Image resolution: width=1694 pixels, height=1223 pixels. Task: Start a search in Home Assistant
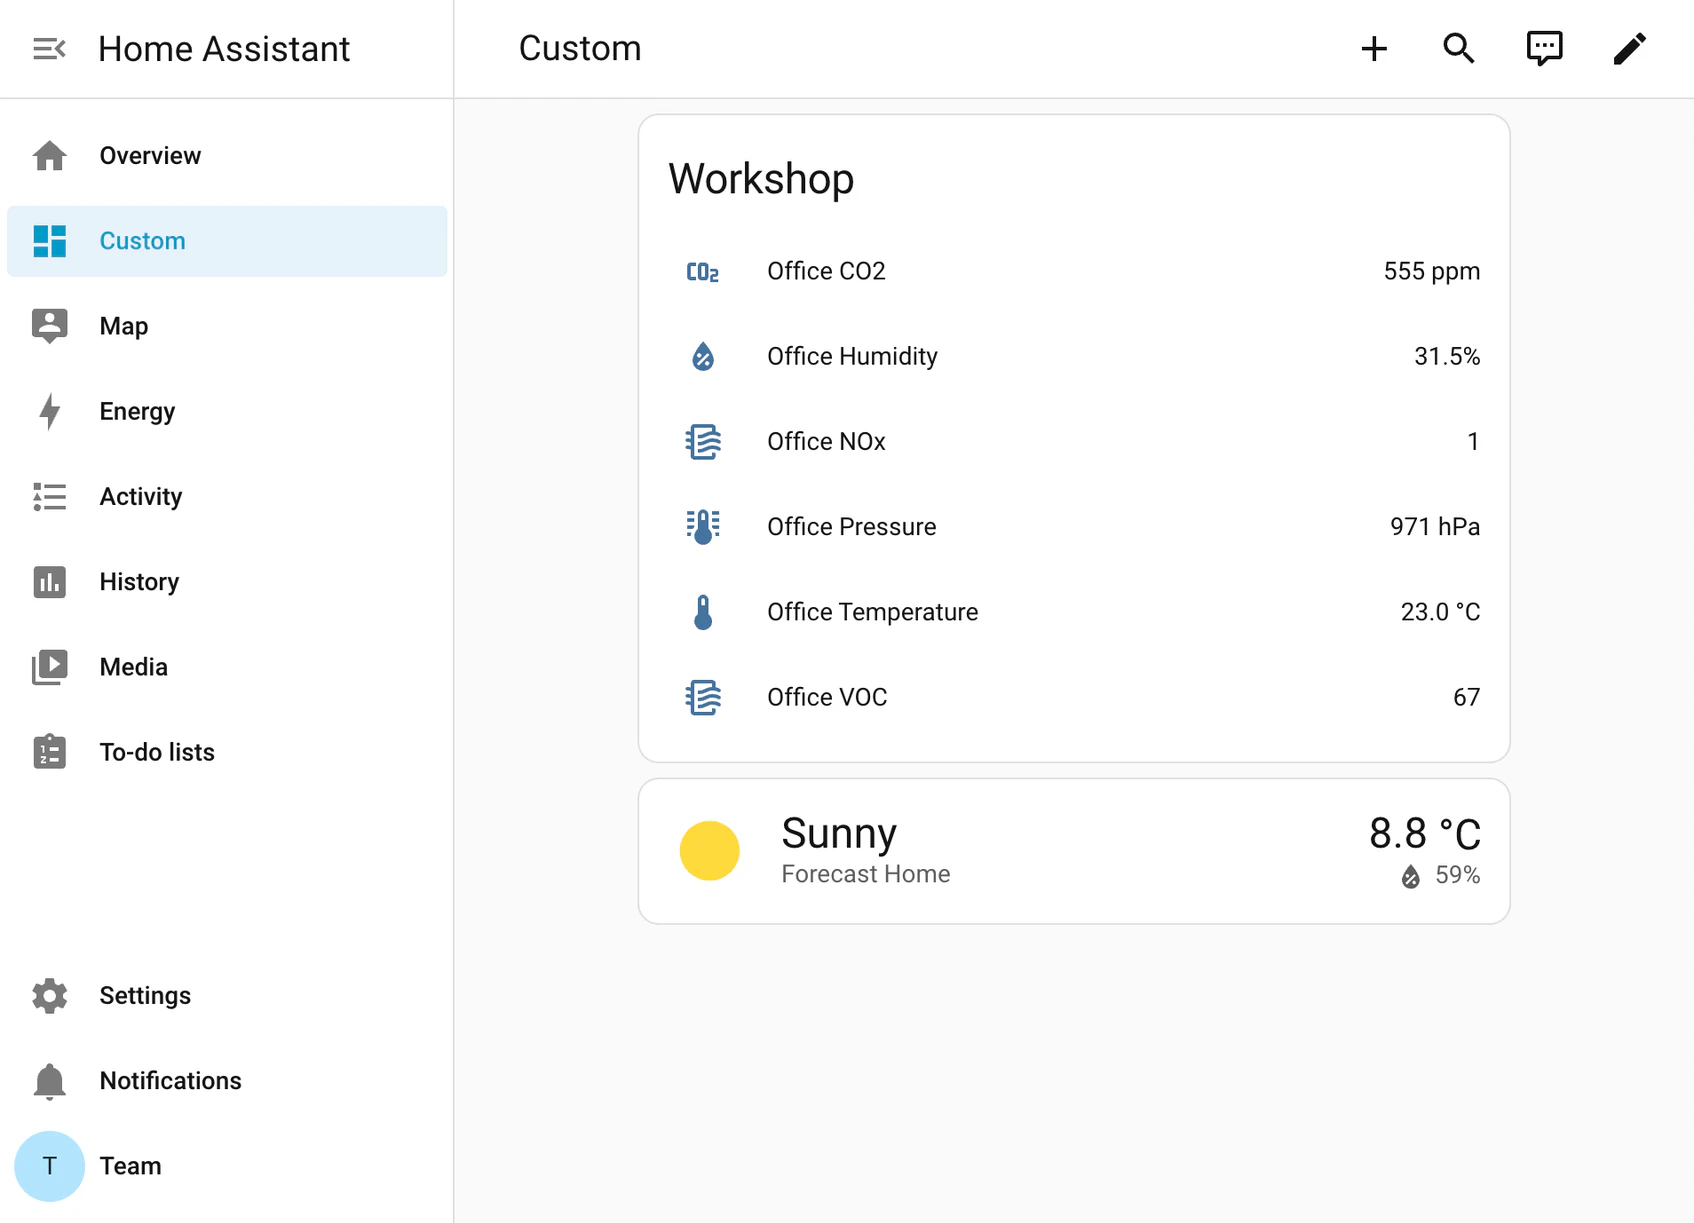click(1459, 48)
